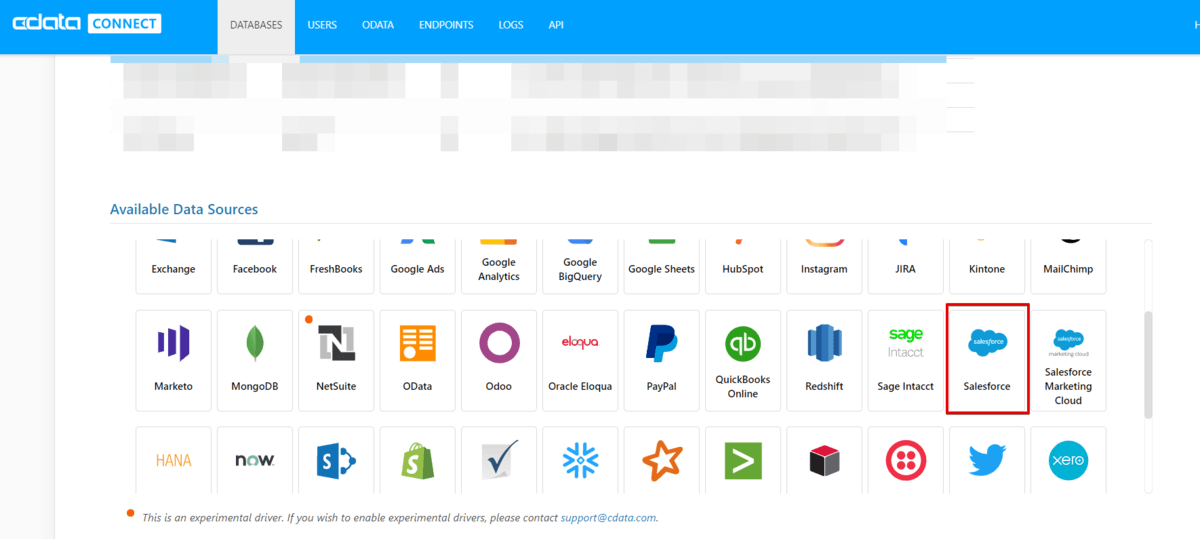Open the JIRA tile
This screenshot has height=539, width=1200.
click(x=905, y=267)
